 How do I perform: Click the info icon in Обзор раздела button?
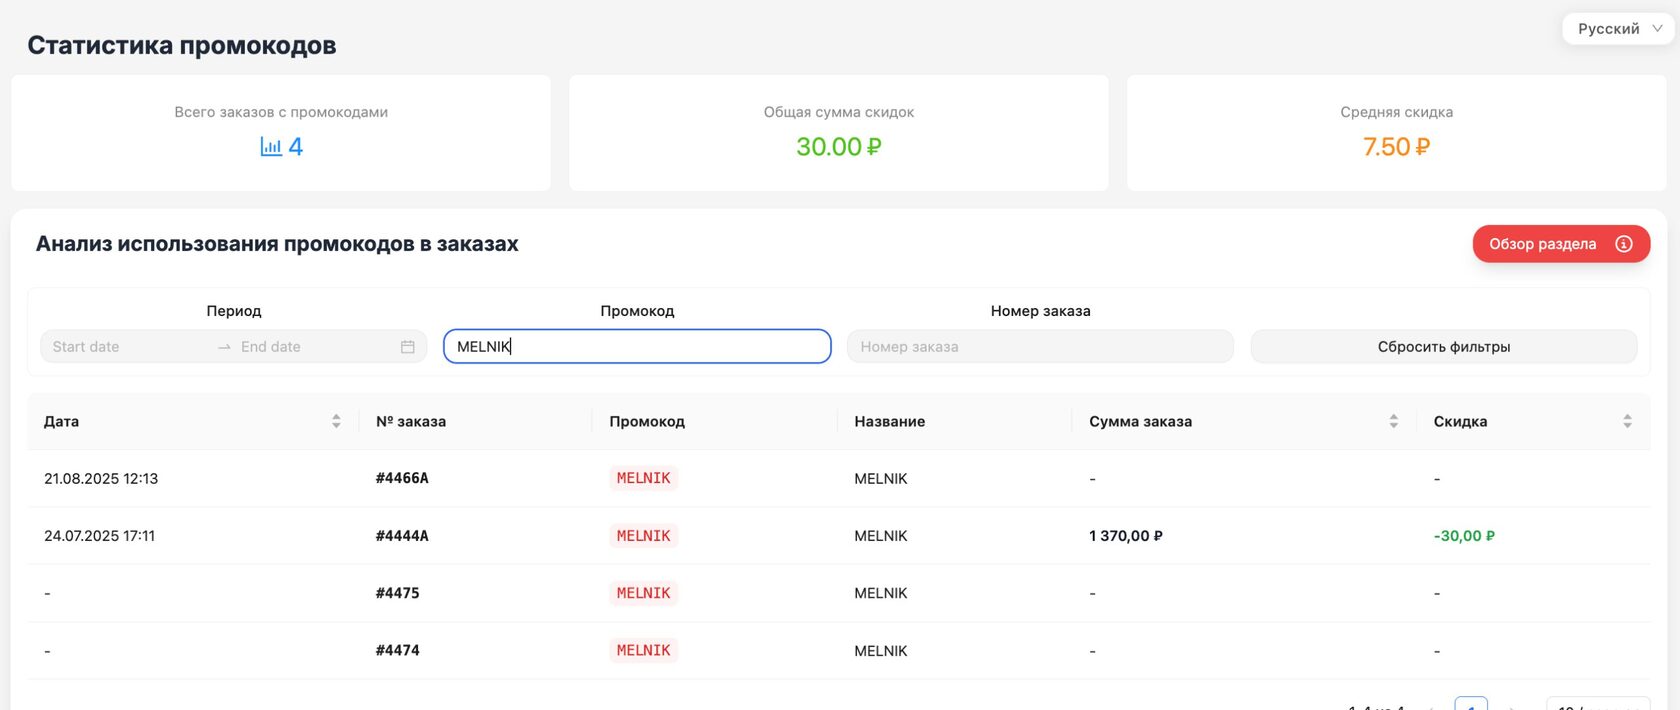click(1624, 244)
